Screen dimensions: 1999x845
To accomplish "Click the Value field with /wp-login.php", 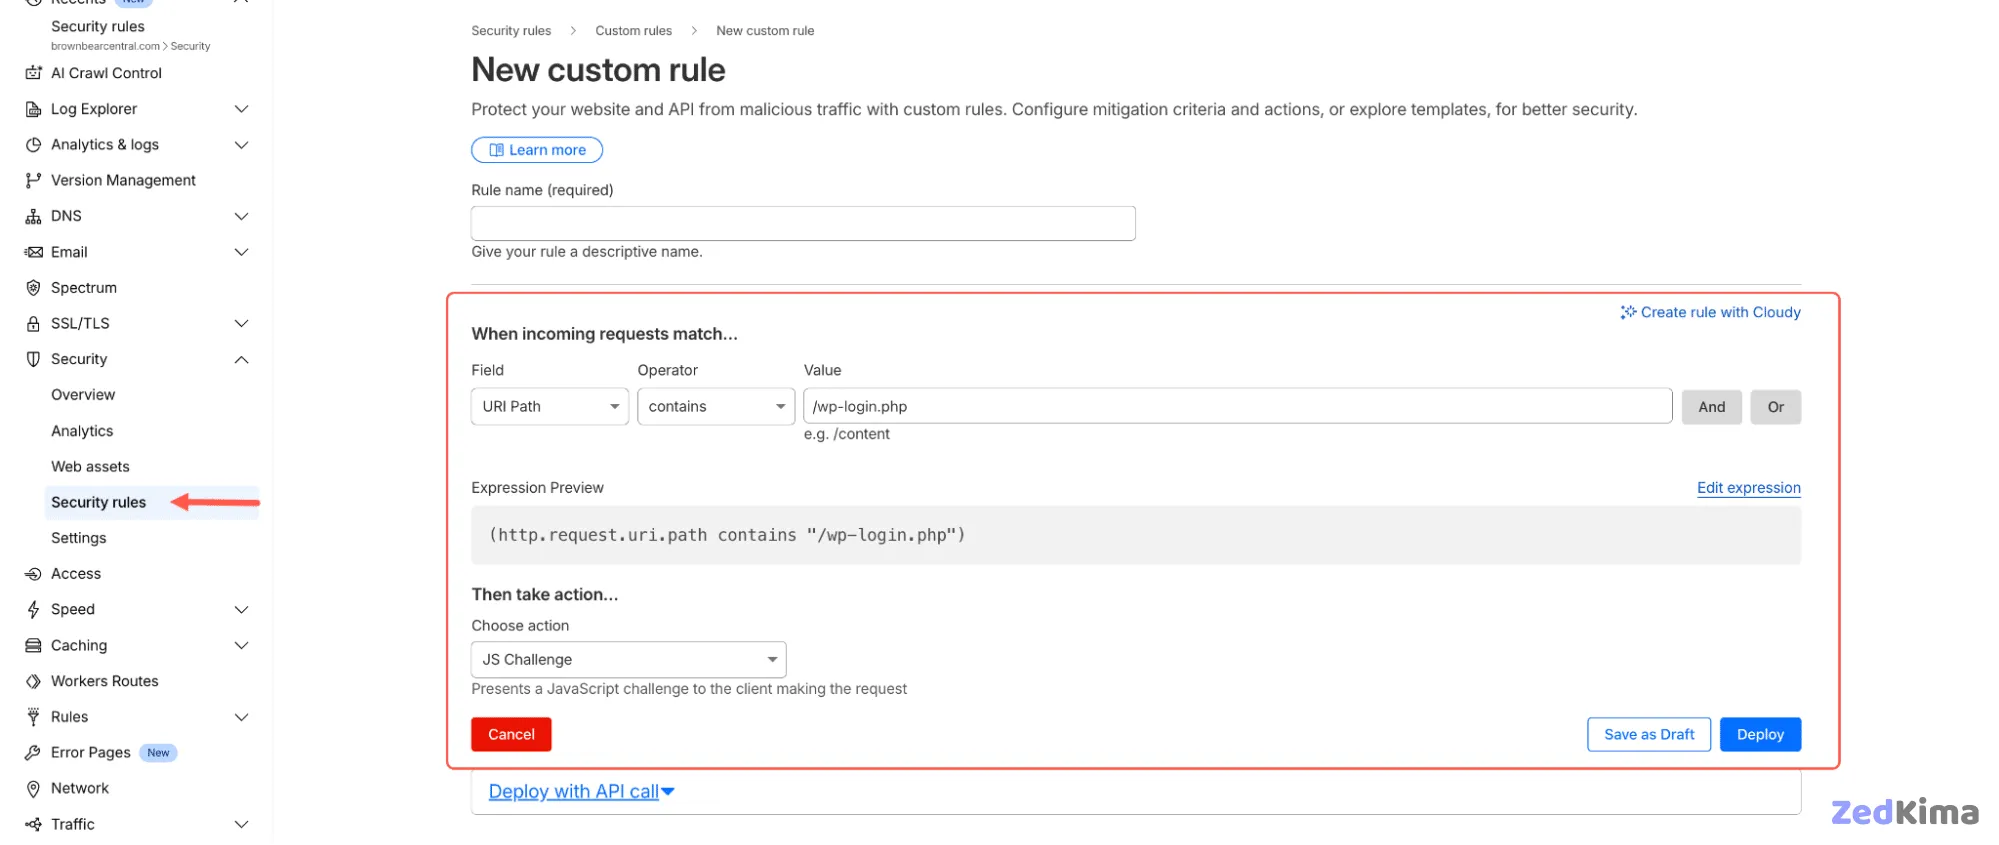I will 1237,407.
